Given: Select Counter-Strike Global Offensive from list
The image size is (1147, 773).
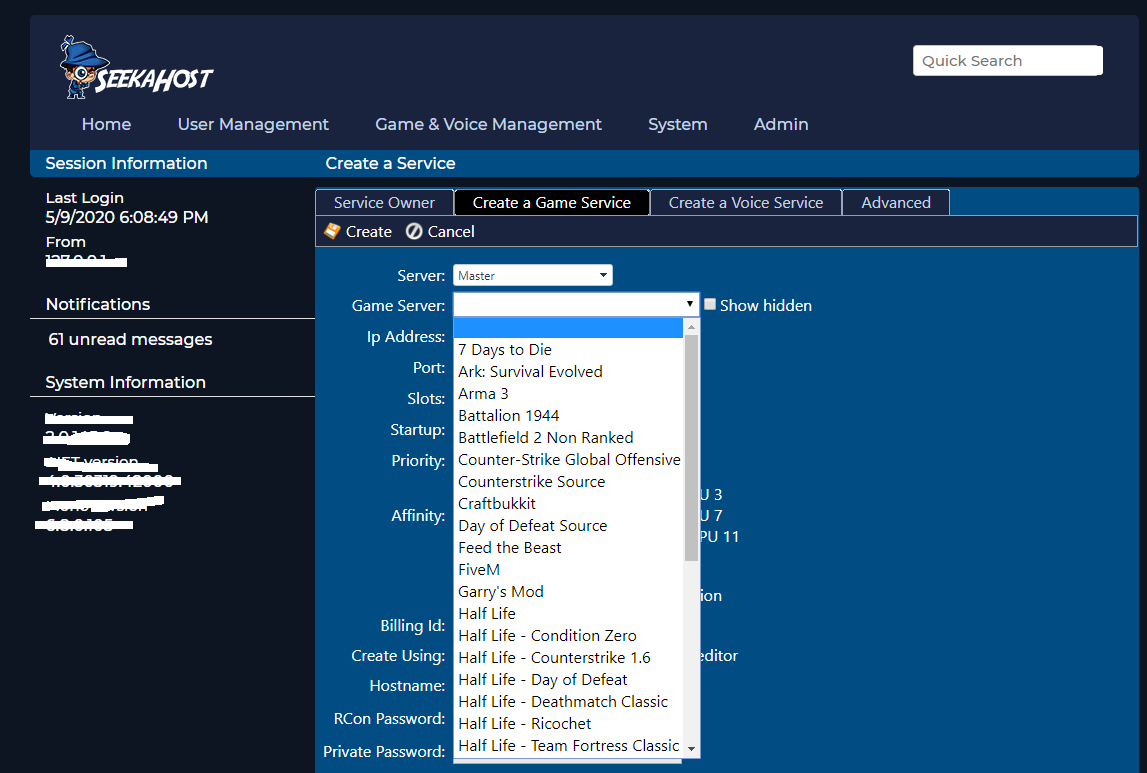Looking at the screenshot, I should 568,459.
